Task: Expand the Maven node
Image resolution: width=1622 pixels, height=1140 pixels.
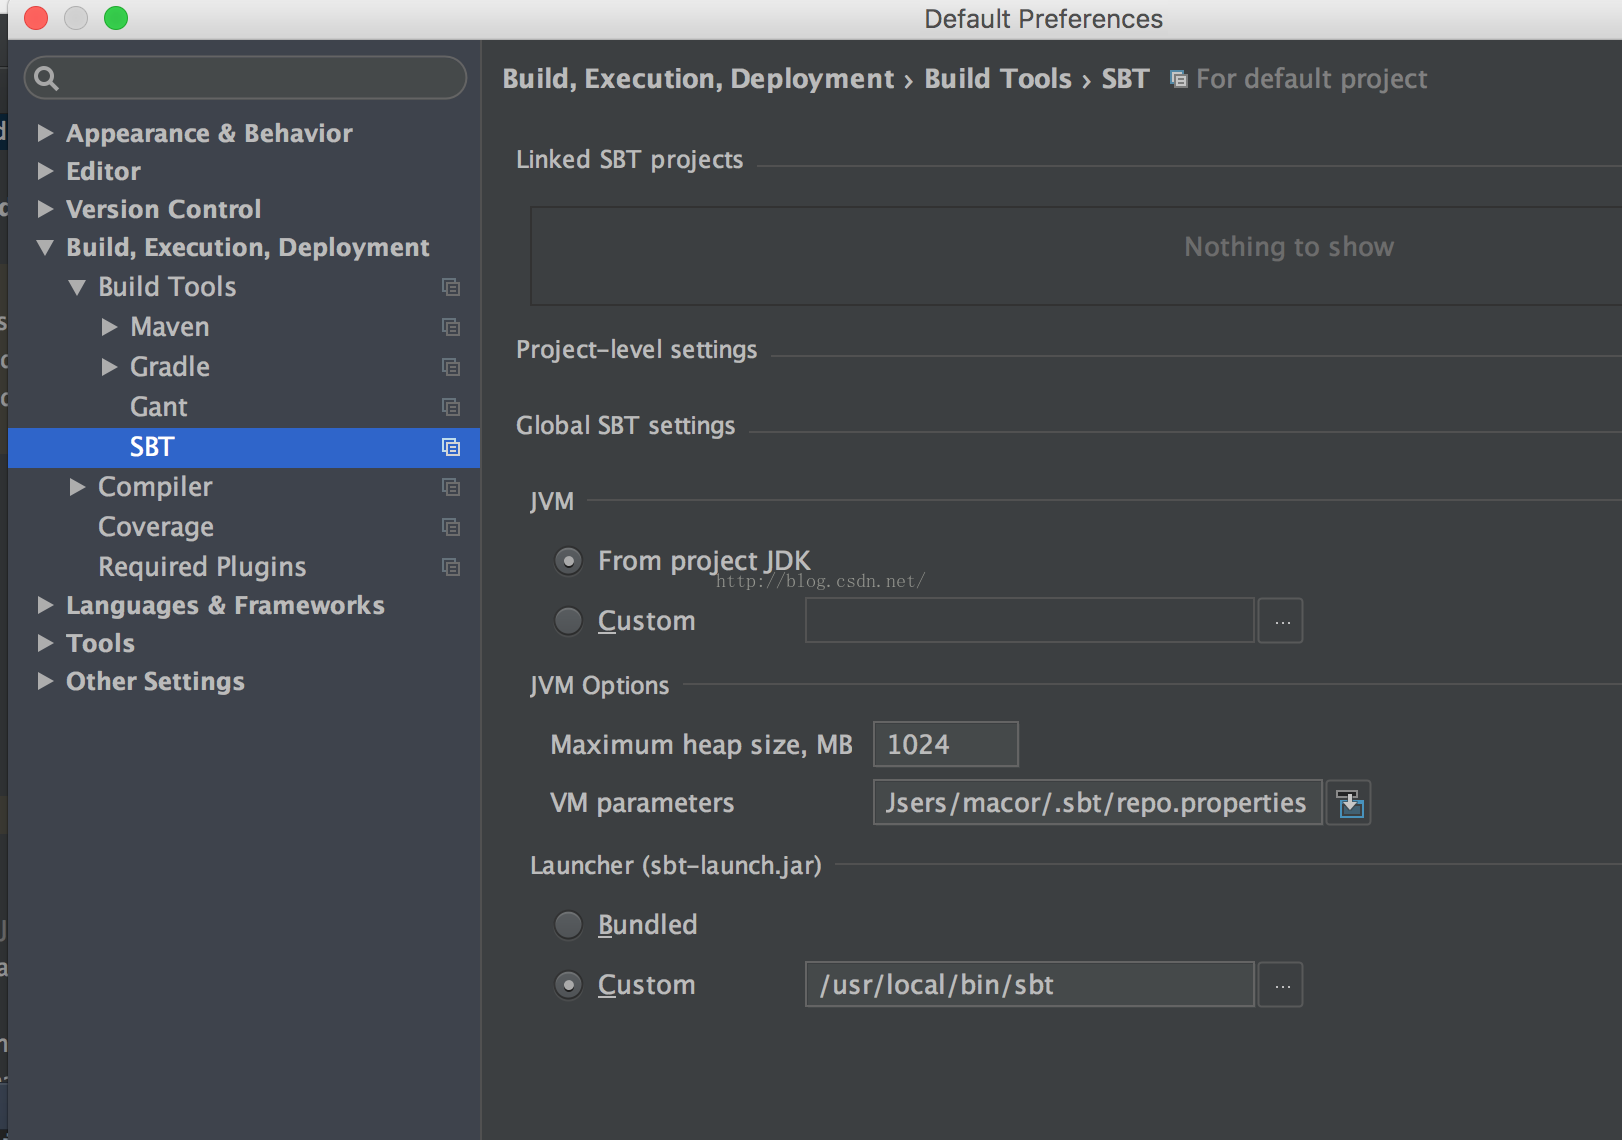Action: [x=109, y=327]
